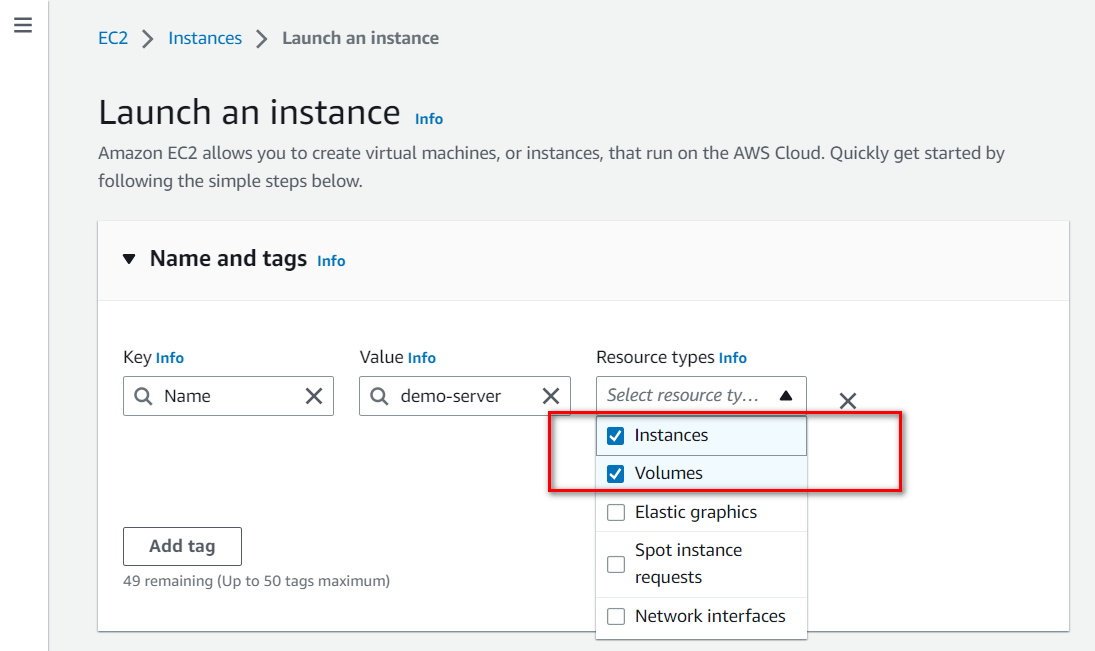Screen dimensions: 1095x651
Task: Collapse the Resource types dropdown
Action: pyautogui.click(x=786, y=396)
